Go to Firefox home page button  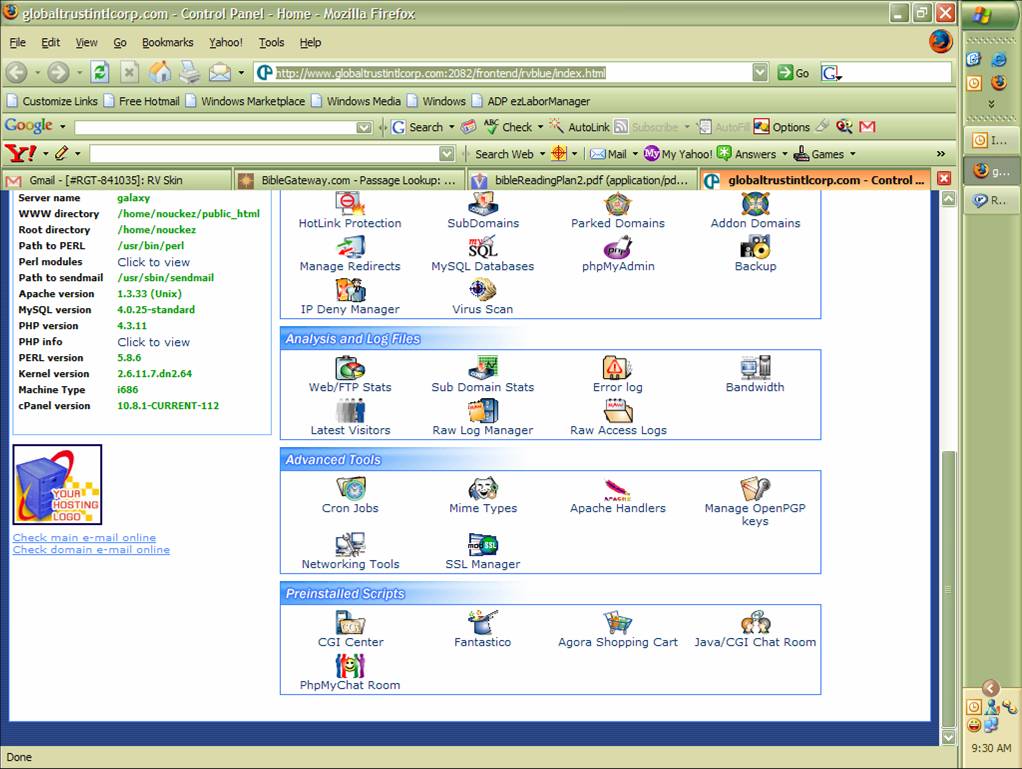(159, 73)
